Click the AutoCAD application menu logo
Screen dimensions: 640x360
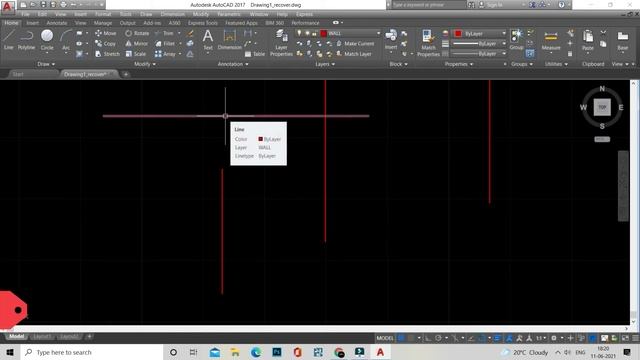(7, 7)
